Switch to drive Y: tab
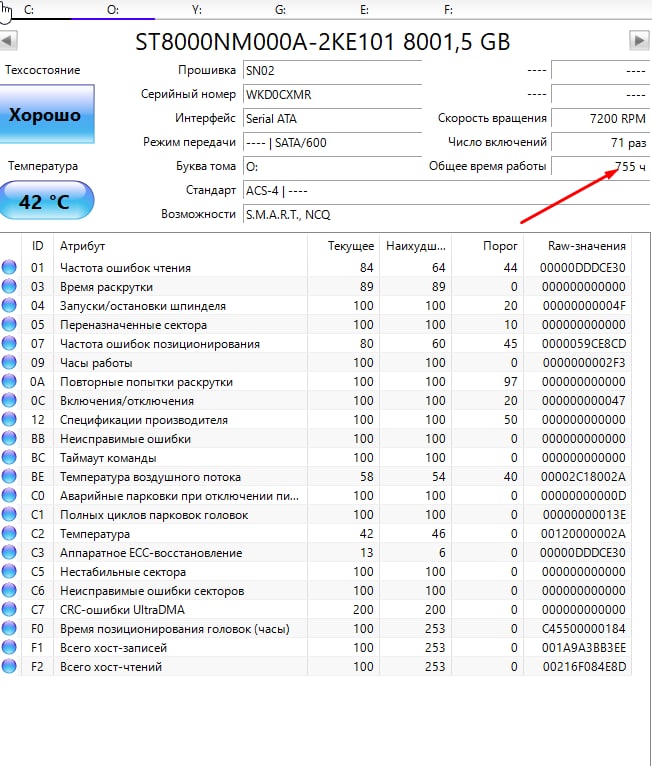The height and width of the screenshot is (766, 652). tap(197, 9)
